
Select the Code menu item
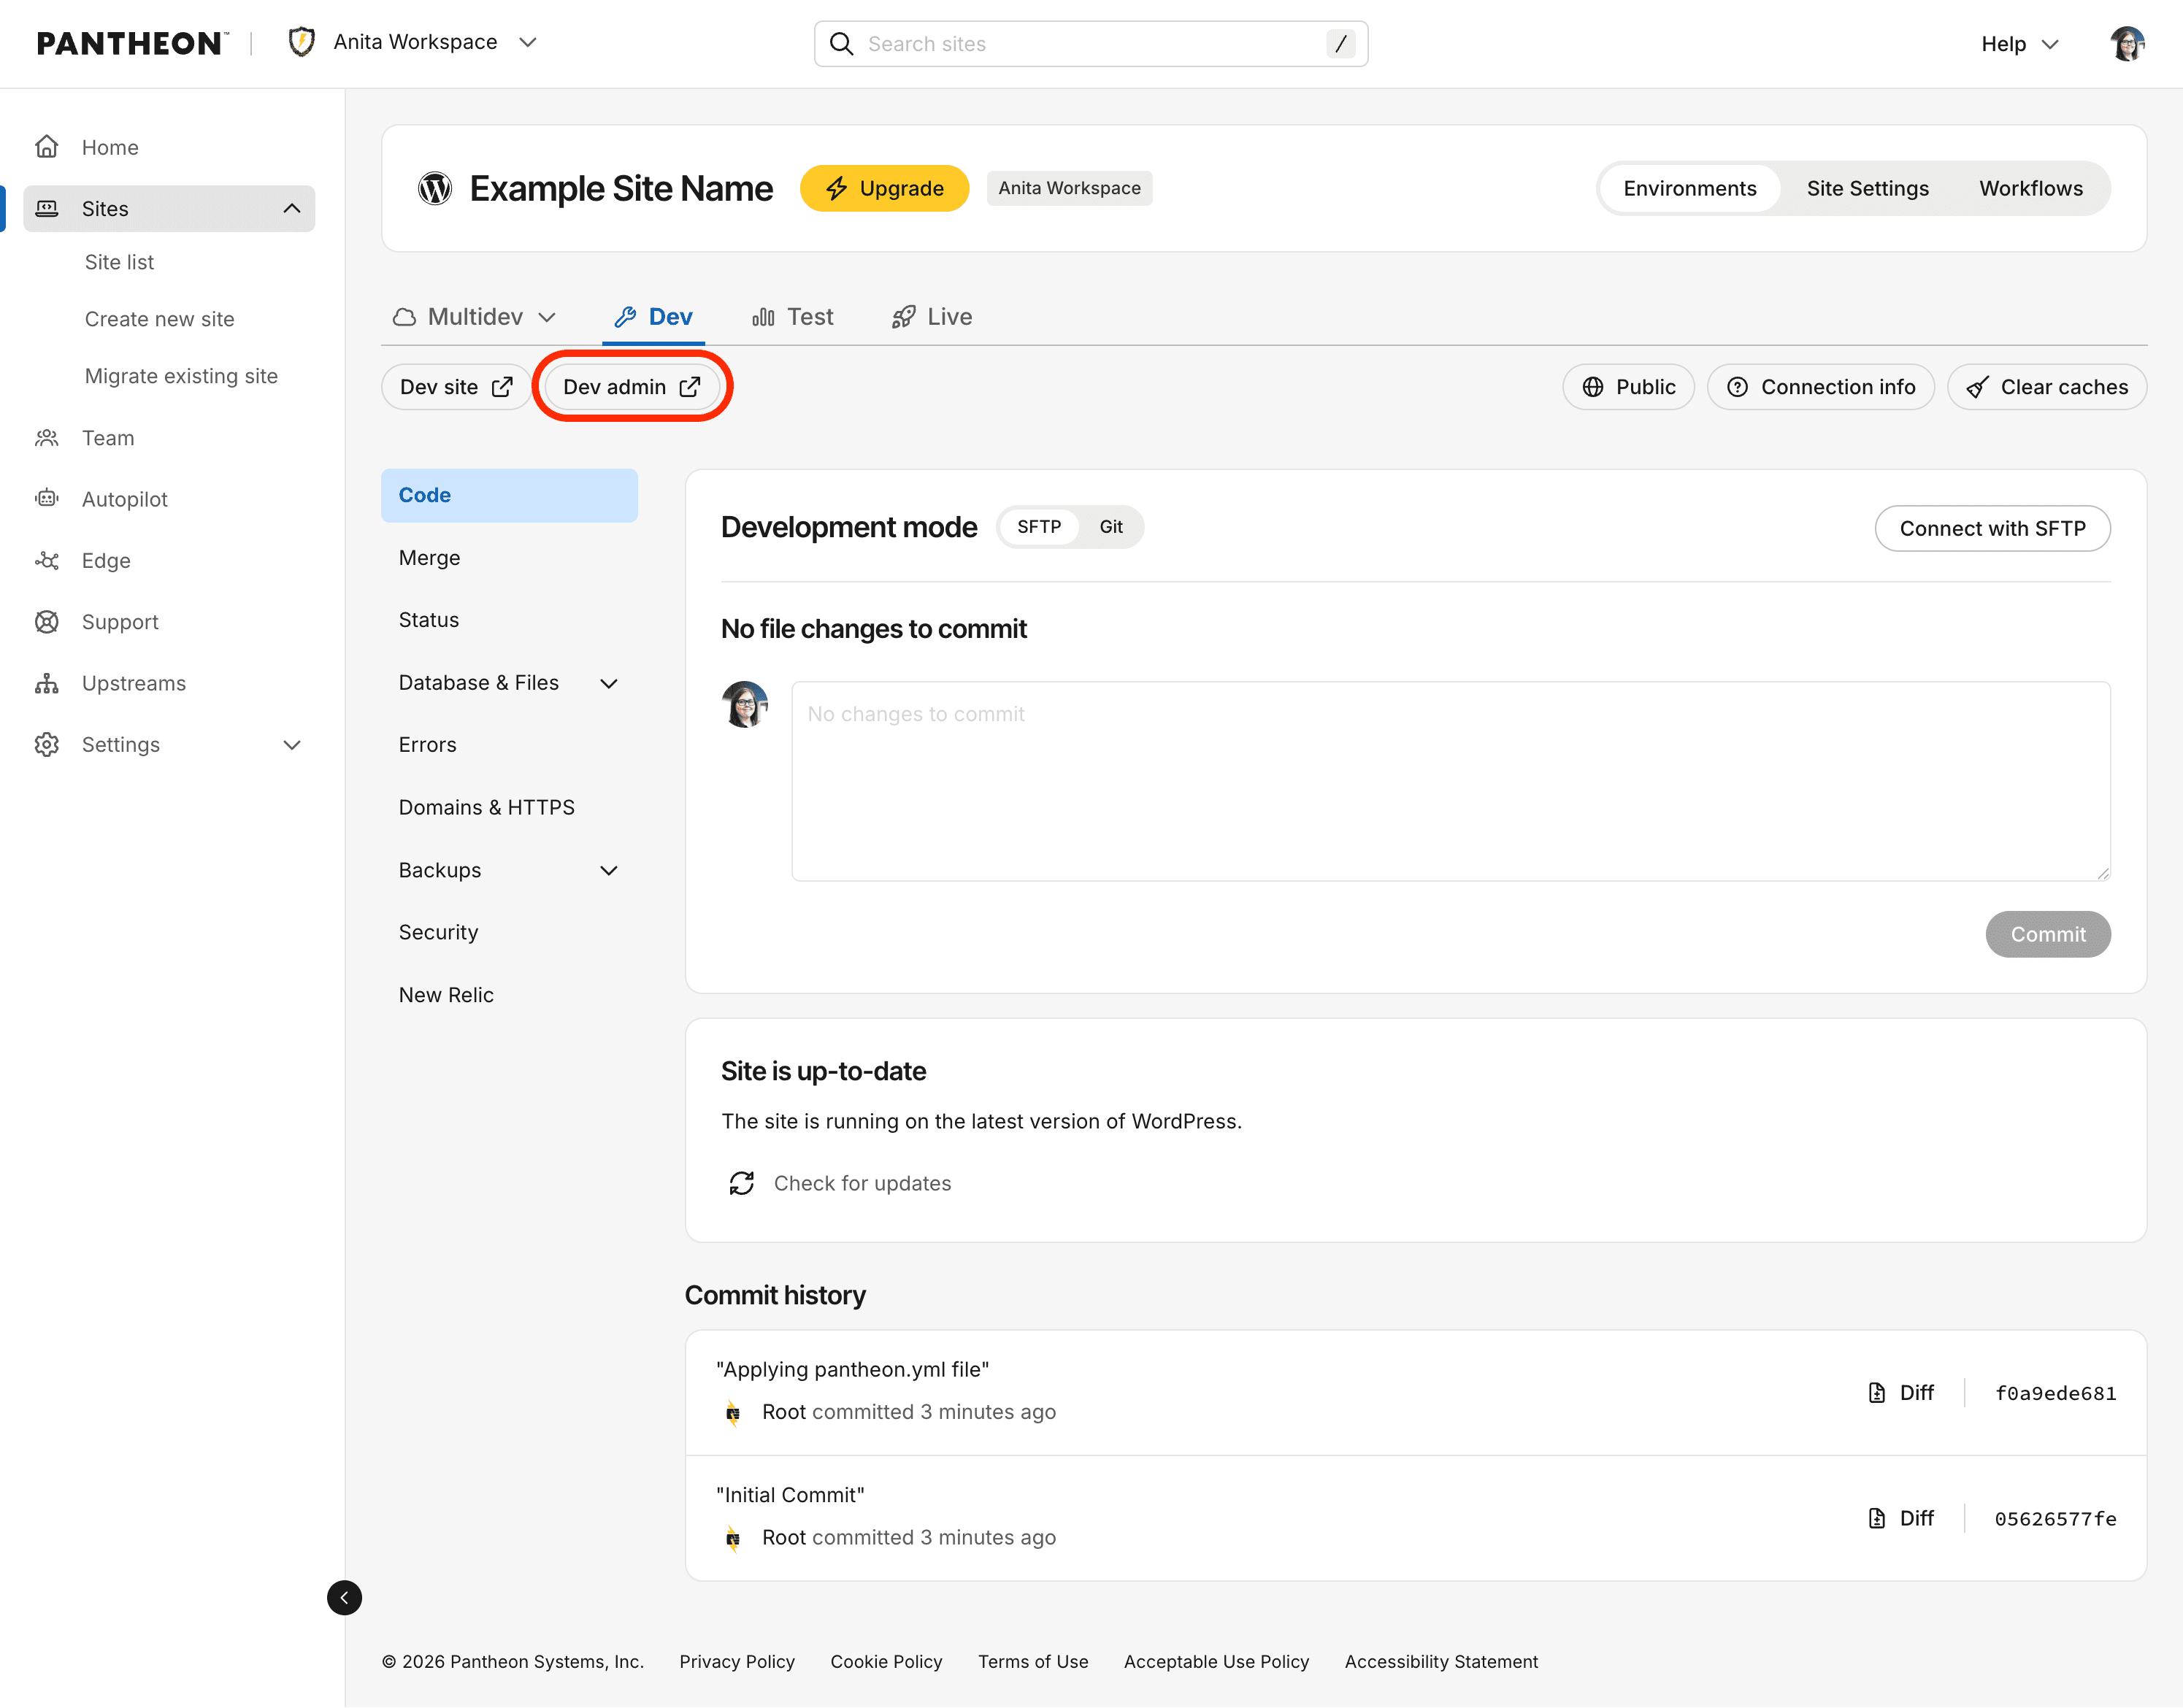click(509, 495)
